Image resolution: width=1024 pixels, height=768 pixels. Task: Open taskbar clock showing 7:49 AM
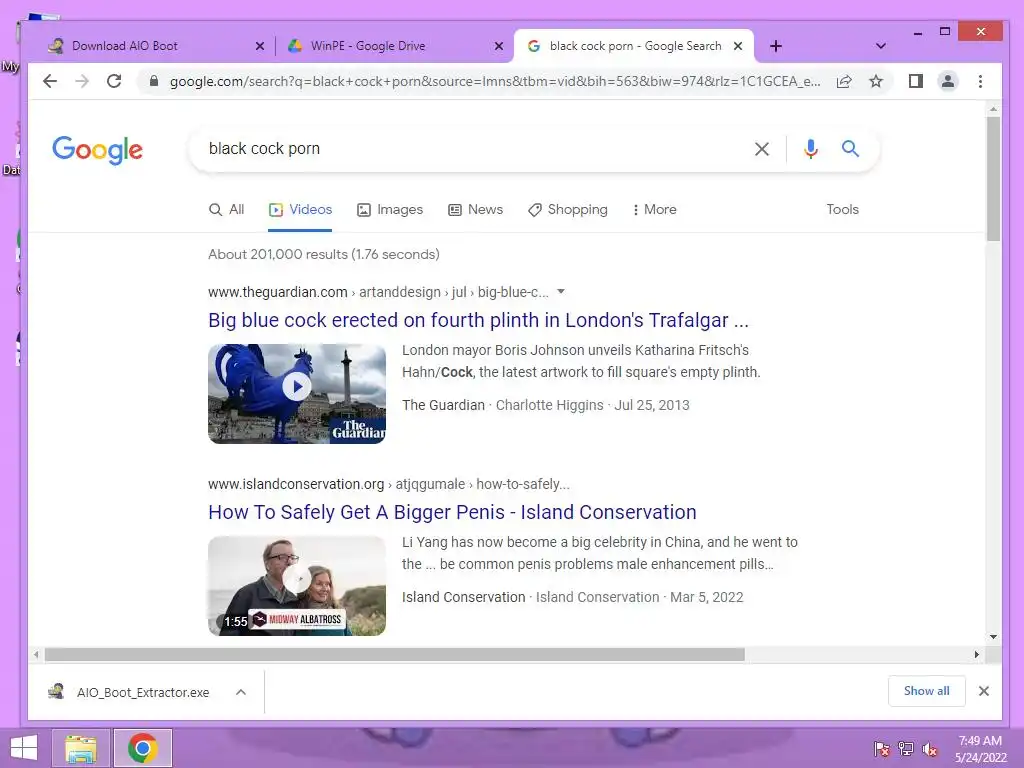pyautogui.click(x=980, y=749)
